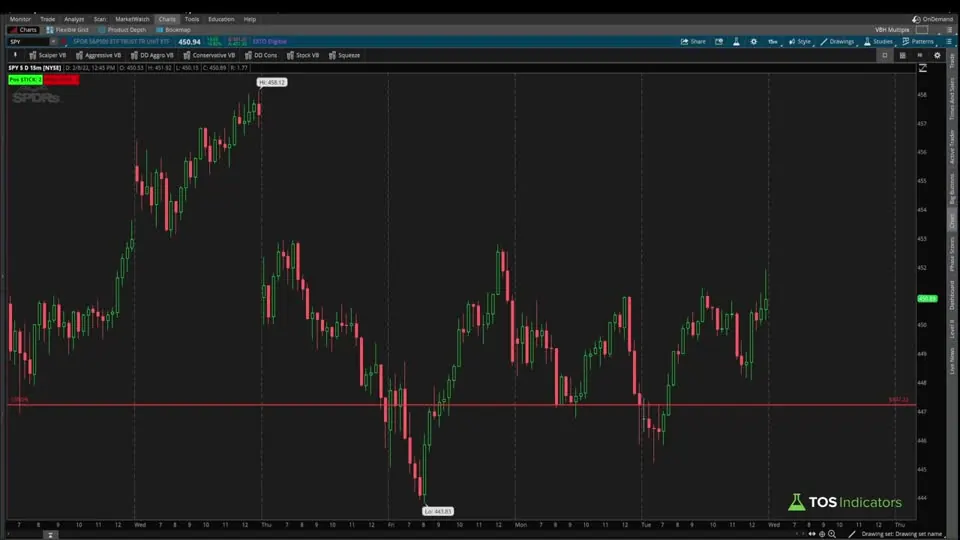Click the drawing pencil icon at the bottom

tap(852, 534)
